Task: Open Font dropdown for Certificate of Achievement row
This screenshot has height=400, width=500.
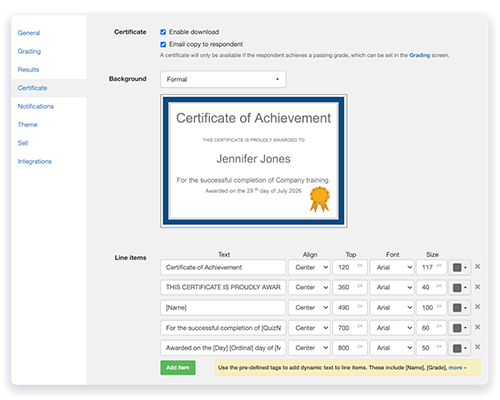Action: [x=392, y=267]
